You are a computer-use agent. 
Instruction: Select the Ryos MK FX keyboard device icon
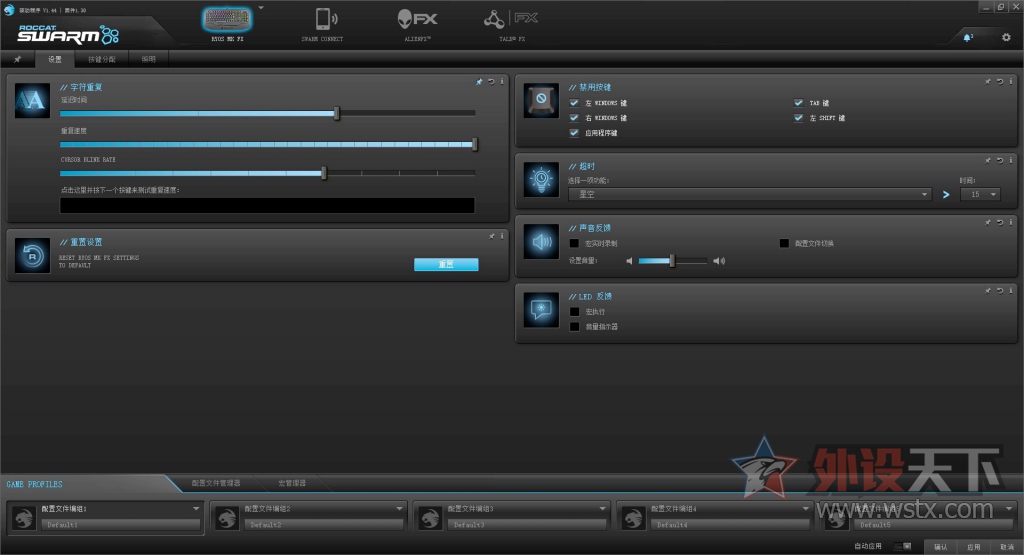click(226, 19)
